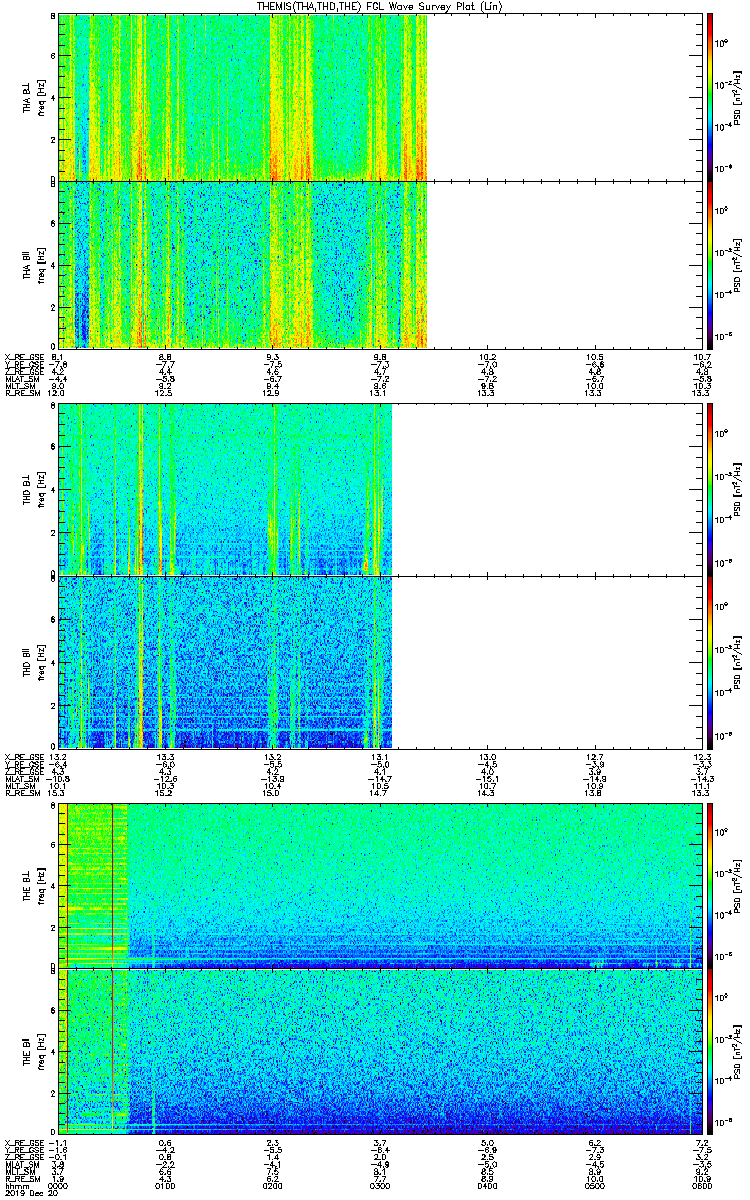
Task: Click THE X_RE_GSE value 6.2
Action: (594, 1142)
